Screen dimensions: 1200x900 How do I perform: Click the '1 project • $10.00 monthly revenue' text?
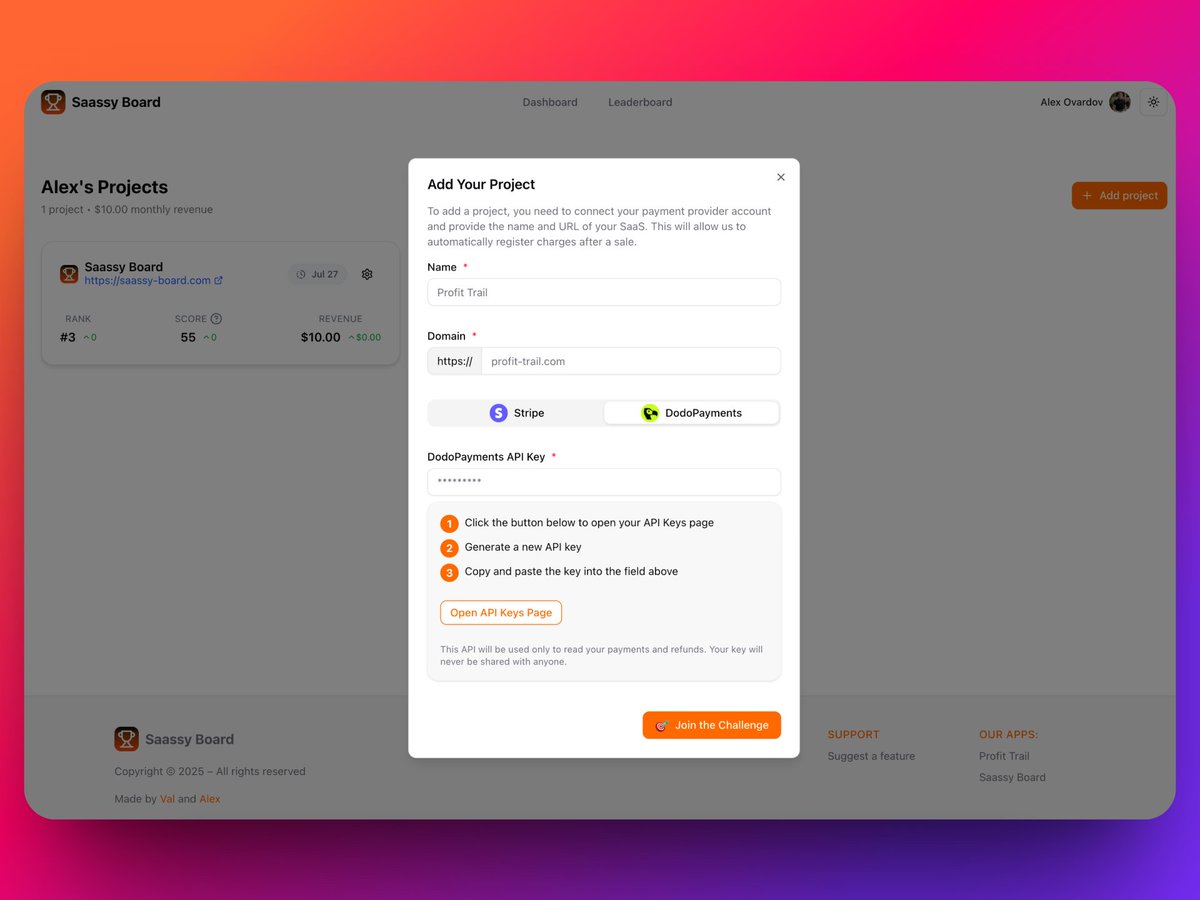pyautogui.click(x=127, y=209)
